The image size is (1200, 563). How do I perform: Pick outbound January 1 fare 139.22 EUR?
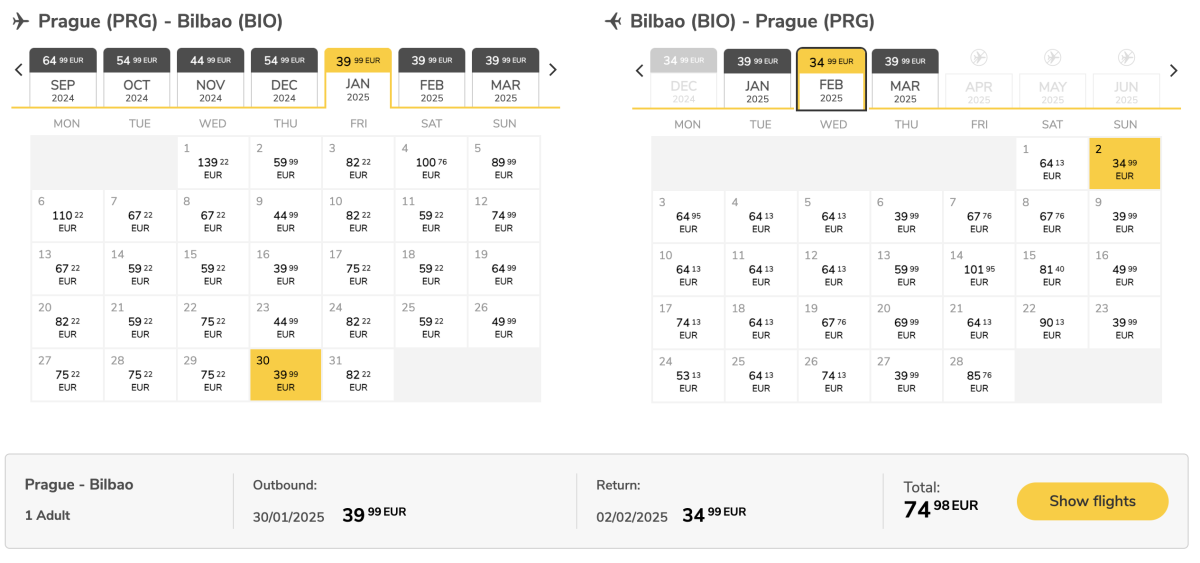coord(213,162)
